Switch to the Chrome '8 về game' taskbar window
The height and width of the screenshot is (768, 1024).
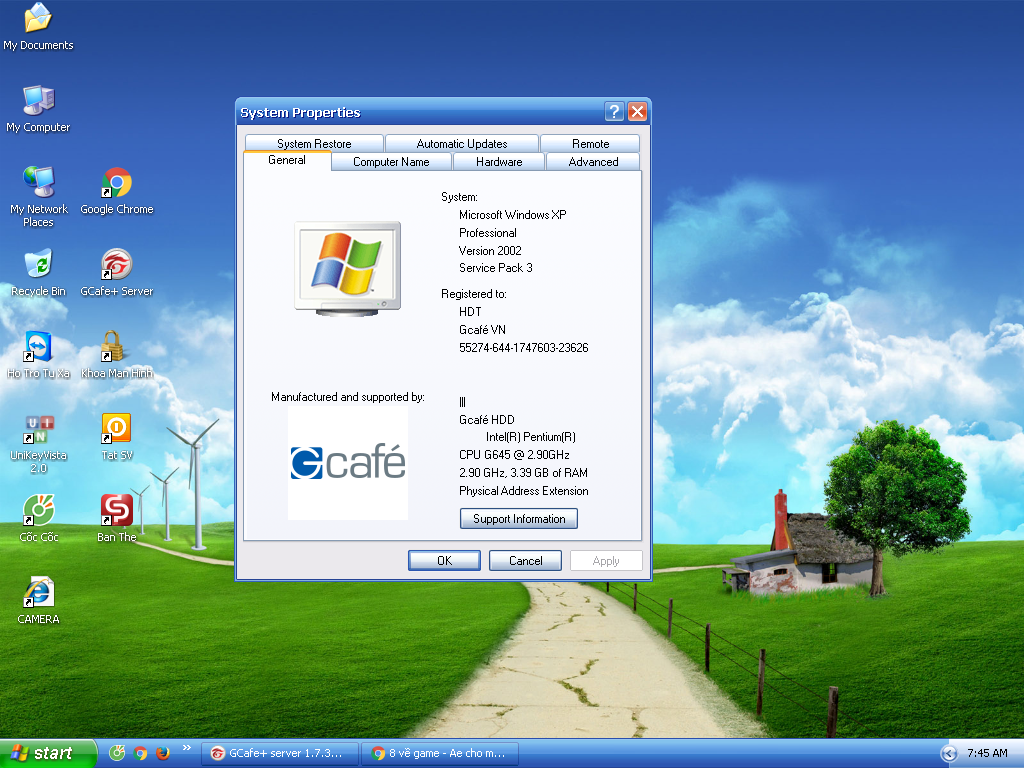click(x=440, y=753)
